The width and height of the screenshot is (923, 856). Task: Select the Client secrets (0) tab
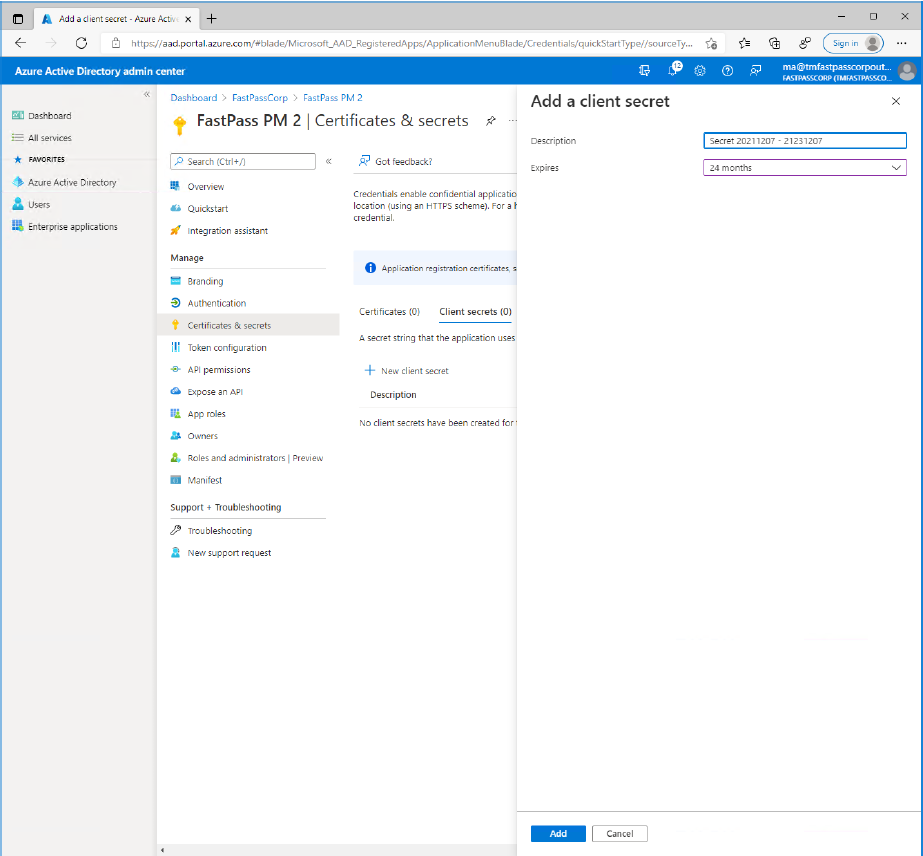point(475,312)
